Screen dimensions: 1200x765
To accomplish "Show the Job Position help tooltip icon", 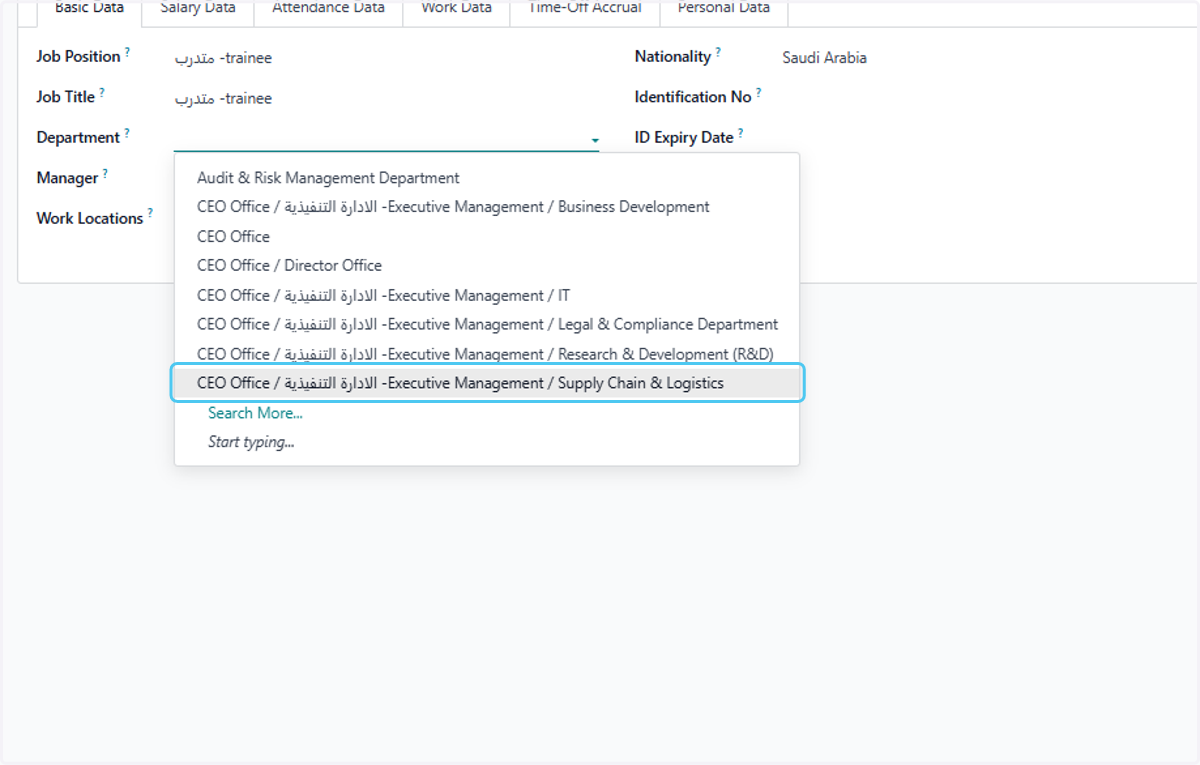I will [x=128, y=51].
